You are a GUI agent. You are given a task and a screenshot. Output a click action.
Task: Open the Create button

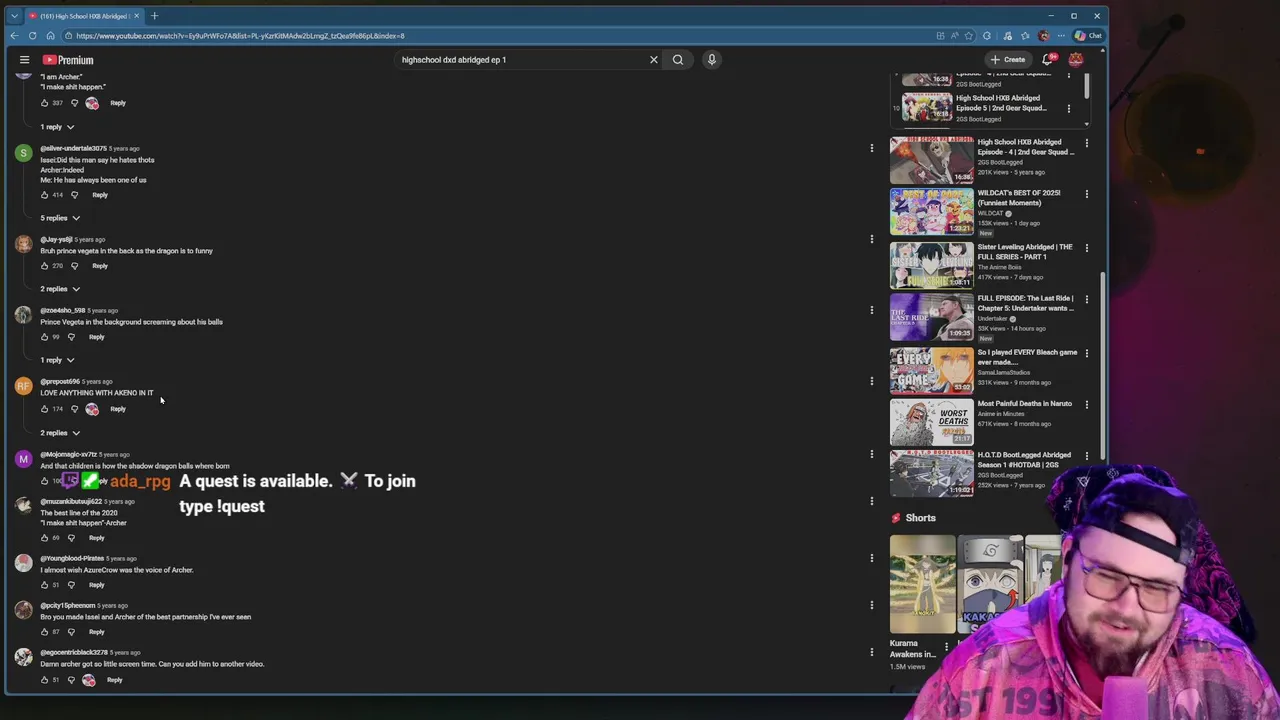1008,60
